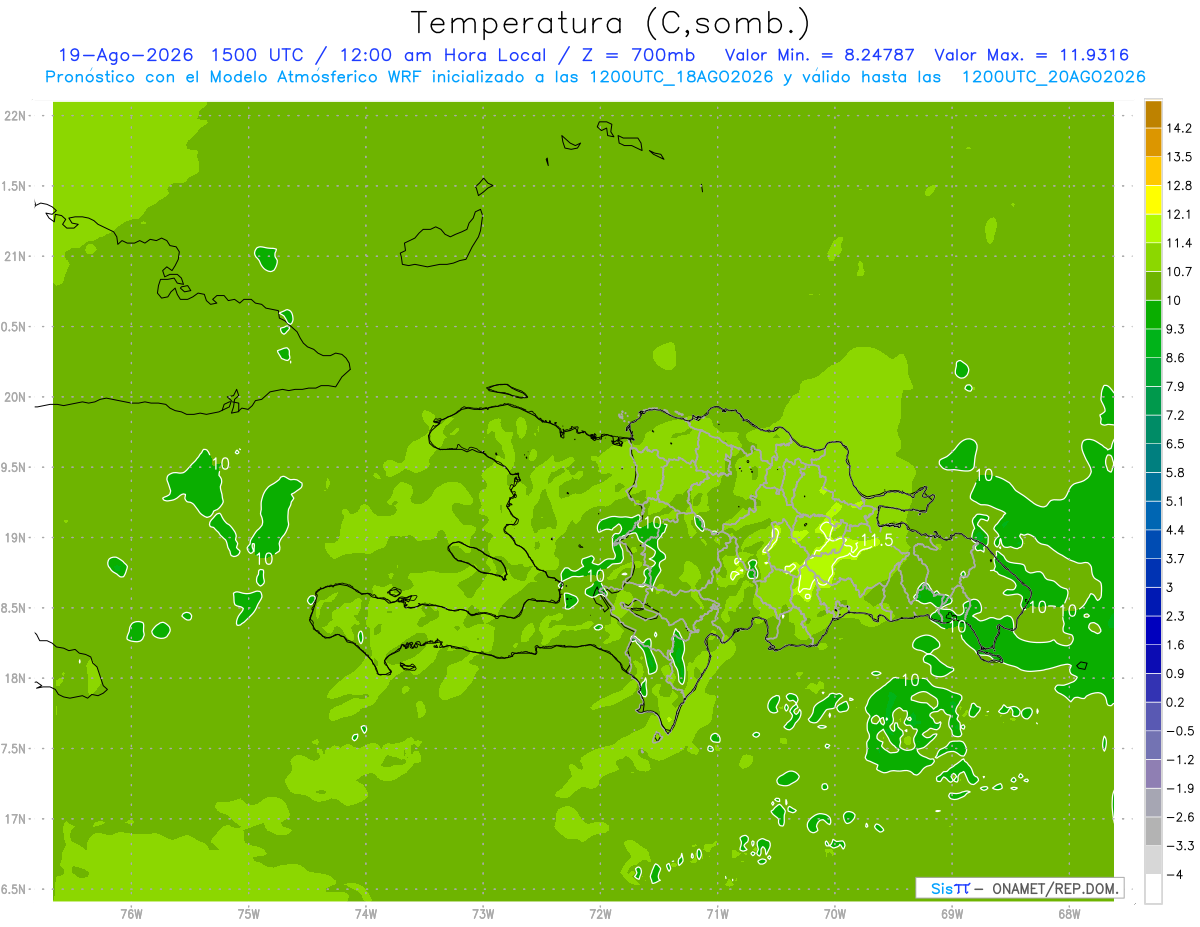
Task: Click the dark green swatch between 9.3 and 10
Action: click(1153, 314)
